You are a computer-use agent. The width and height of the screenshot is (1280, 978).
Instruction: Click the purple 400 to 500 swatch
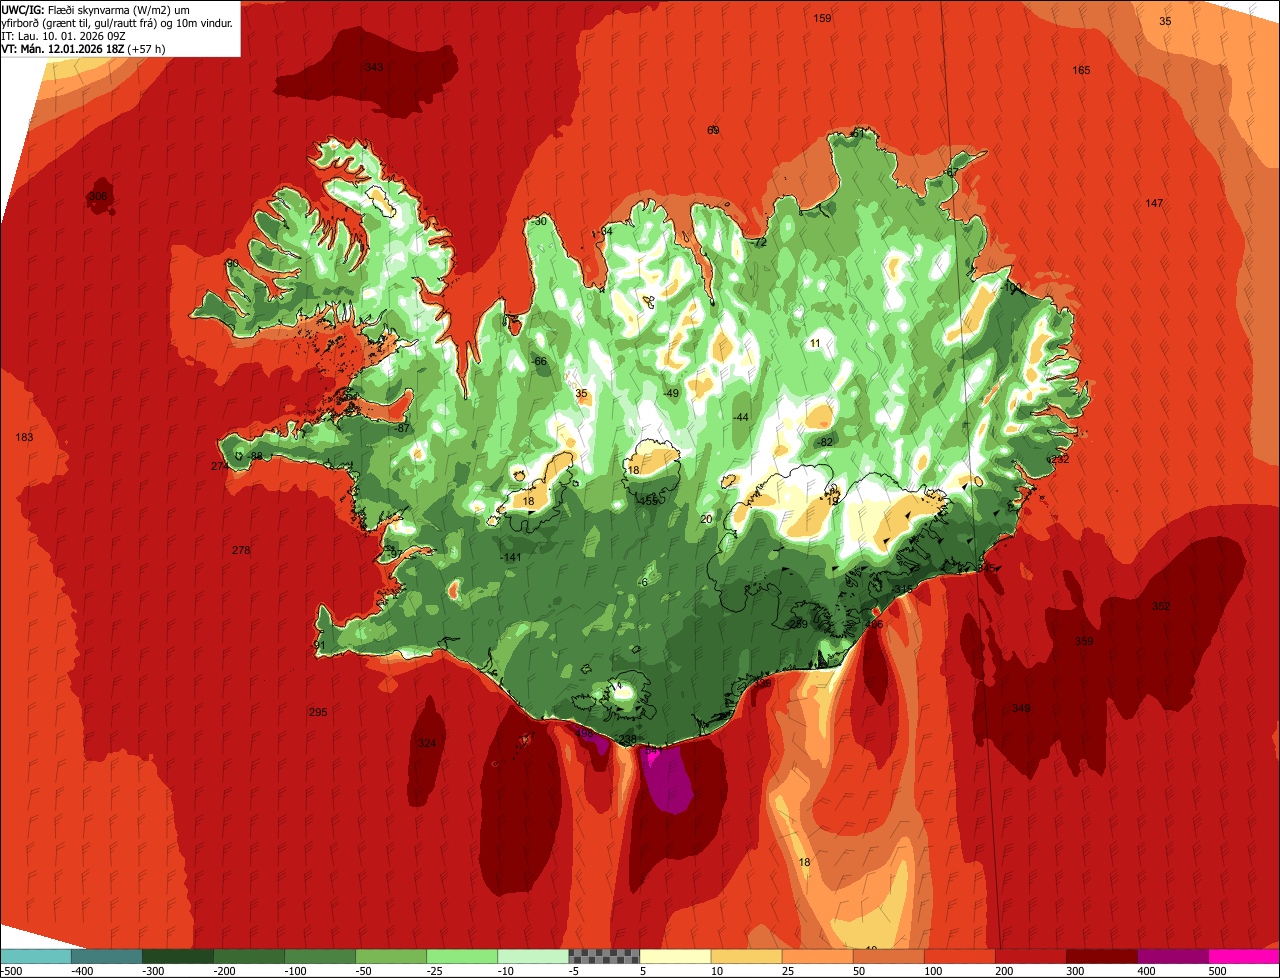click(1172, 956)
